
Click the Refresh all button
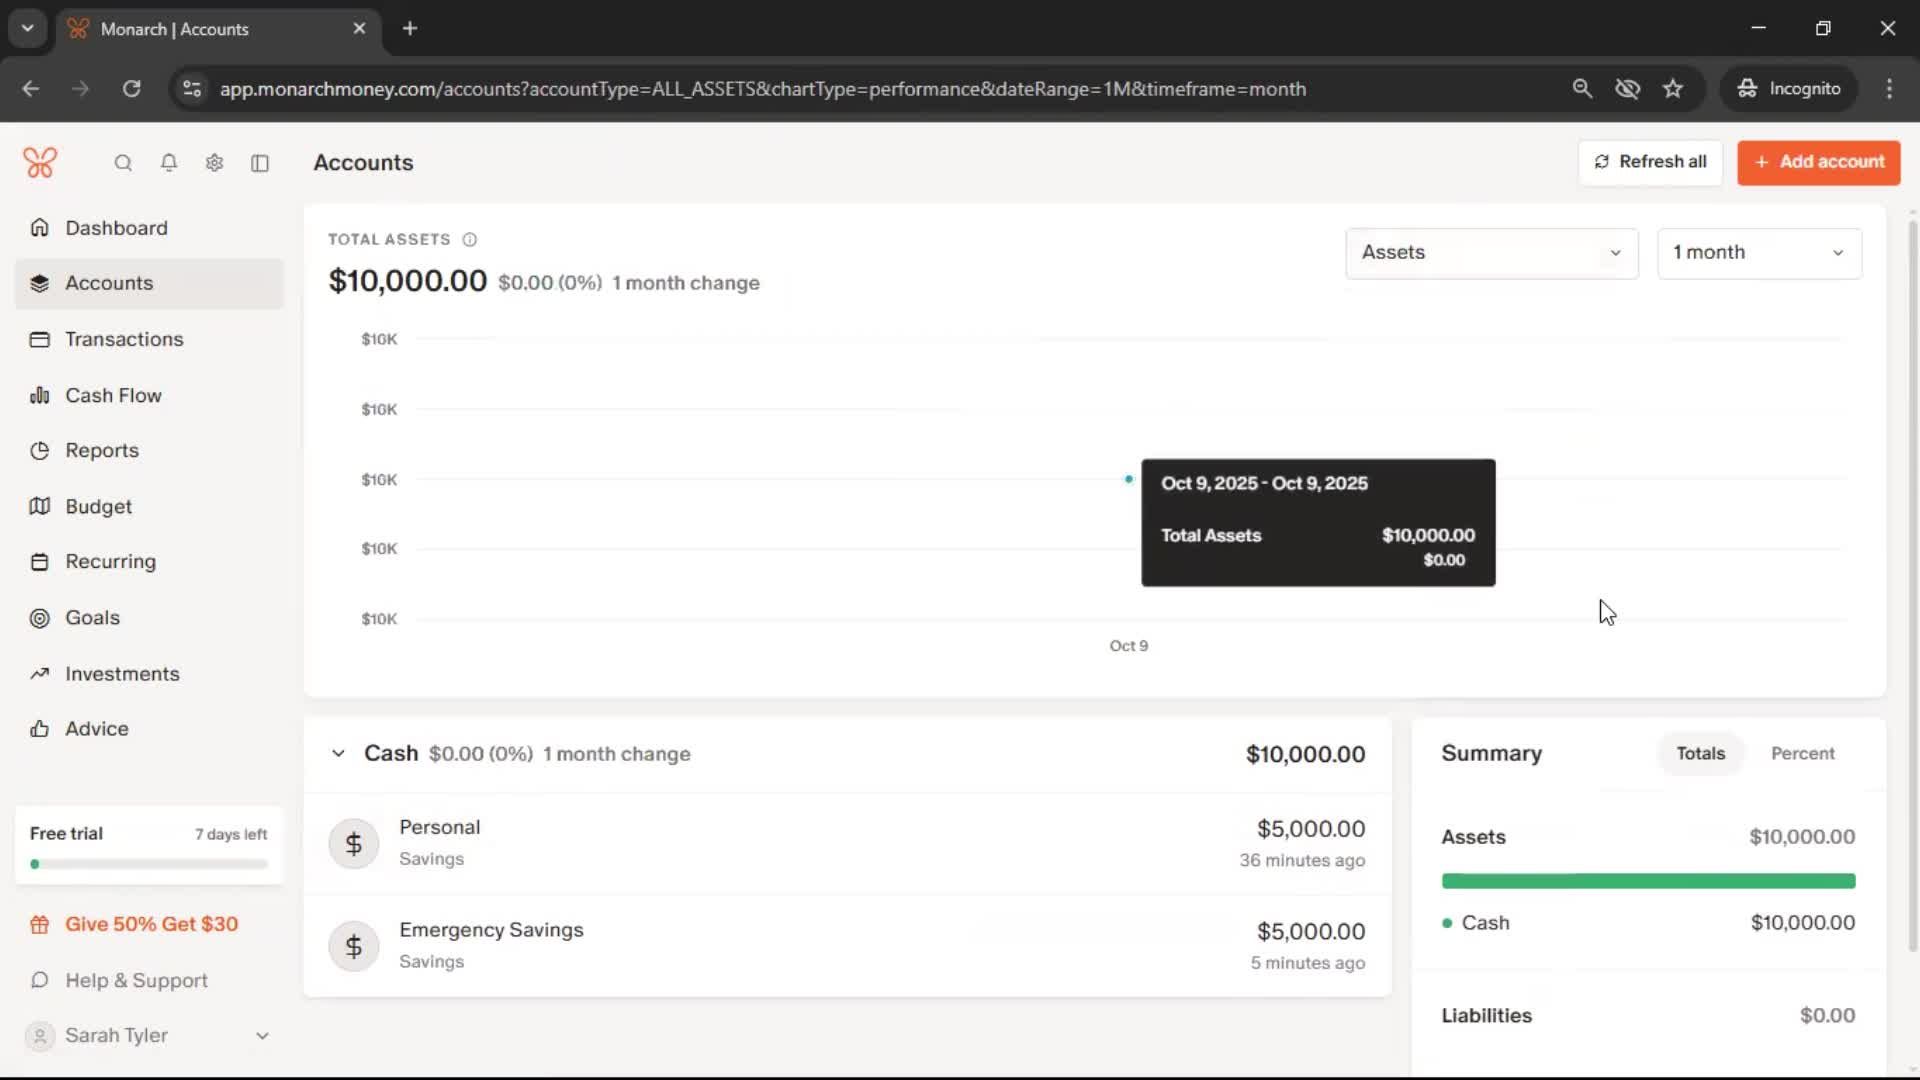(1650, 162)
